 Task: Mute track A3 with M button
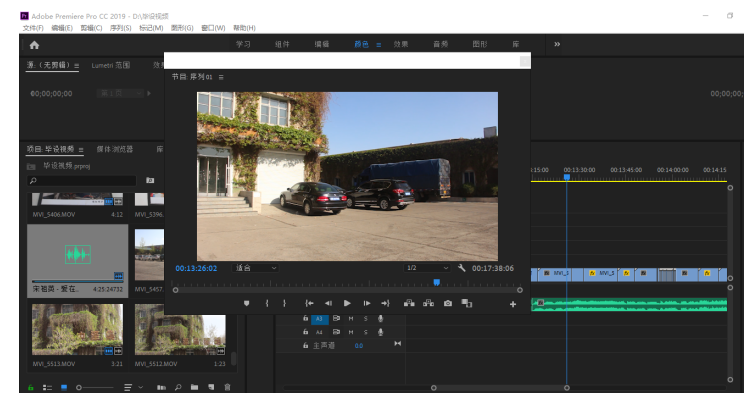tap(351, 318)
